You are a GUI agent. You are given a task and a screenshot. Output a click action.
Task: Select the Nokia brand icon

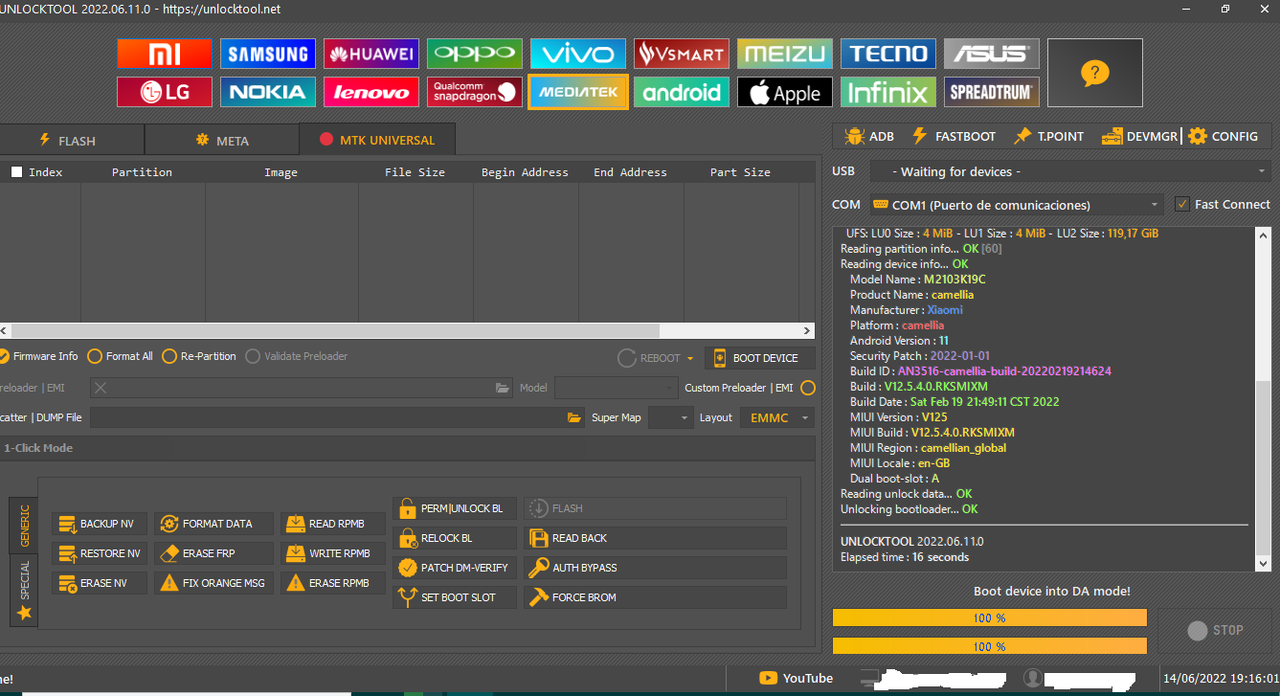pos(268,92)
